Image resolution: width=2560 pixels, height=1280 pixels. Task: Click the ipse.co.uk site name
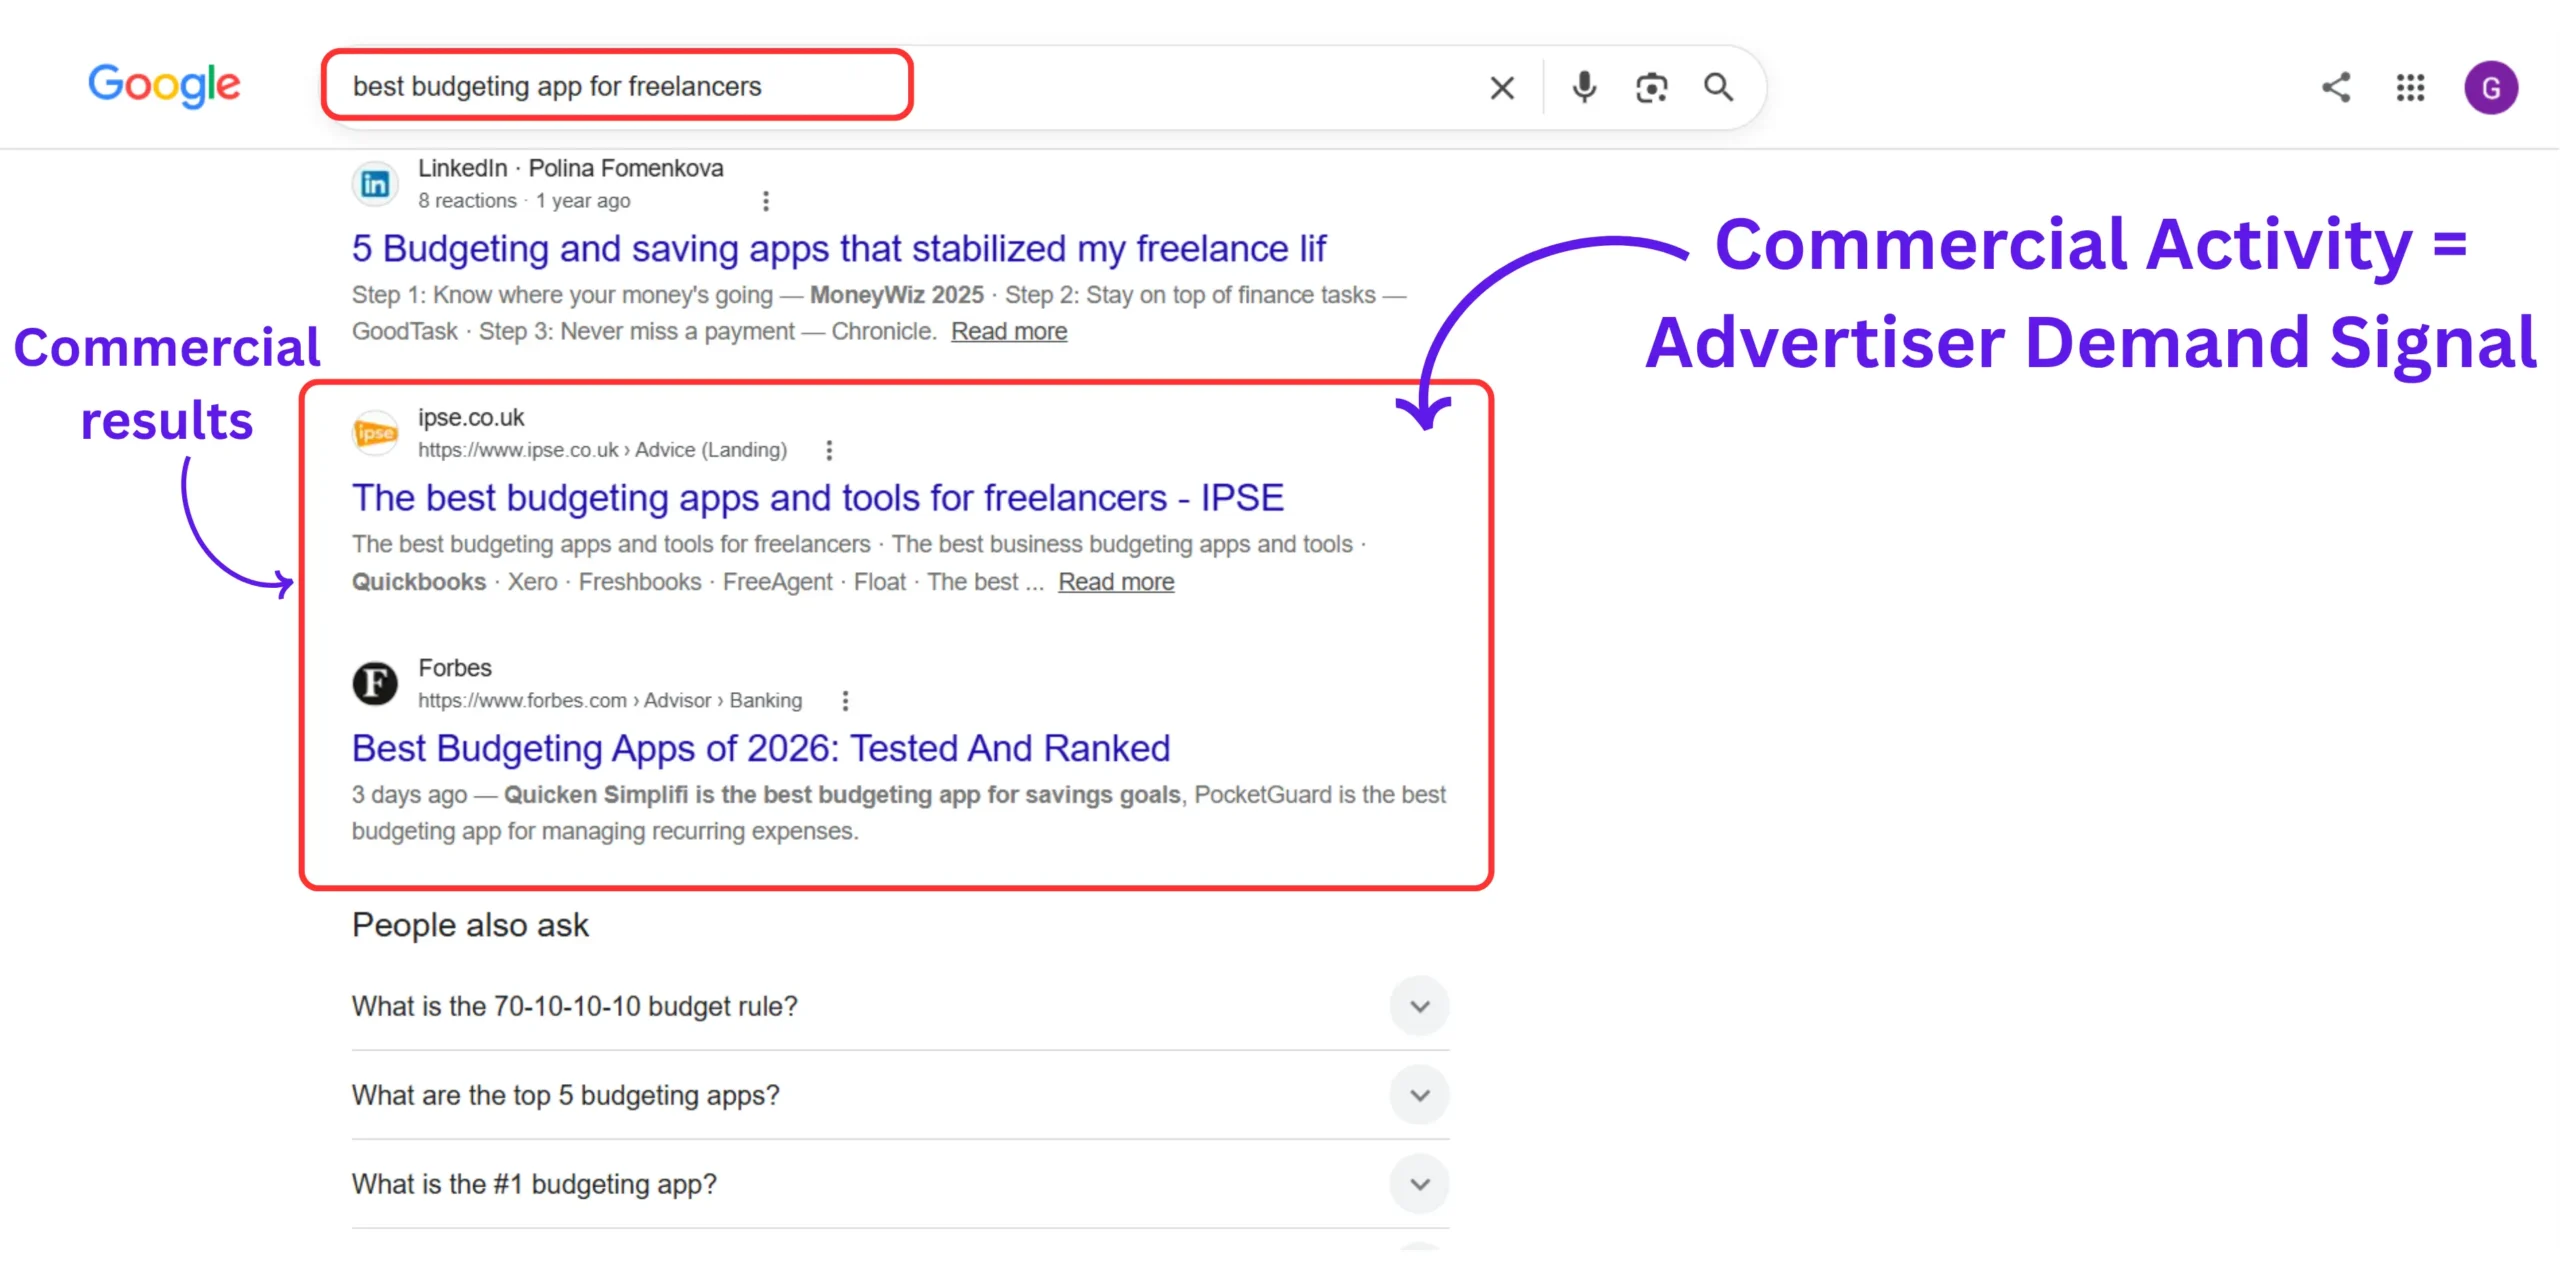470,417
